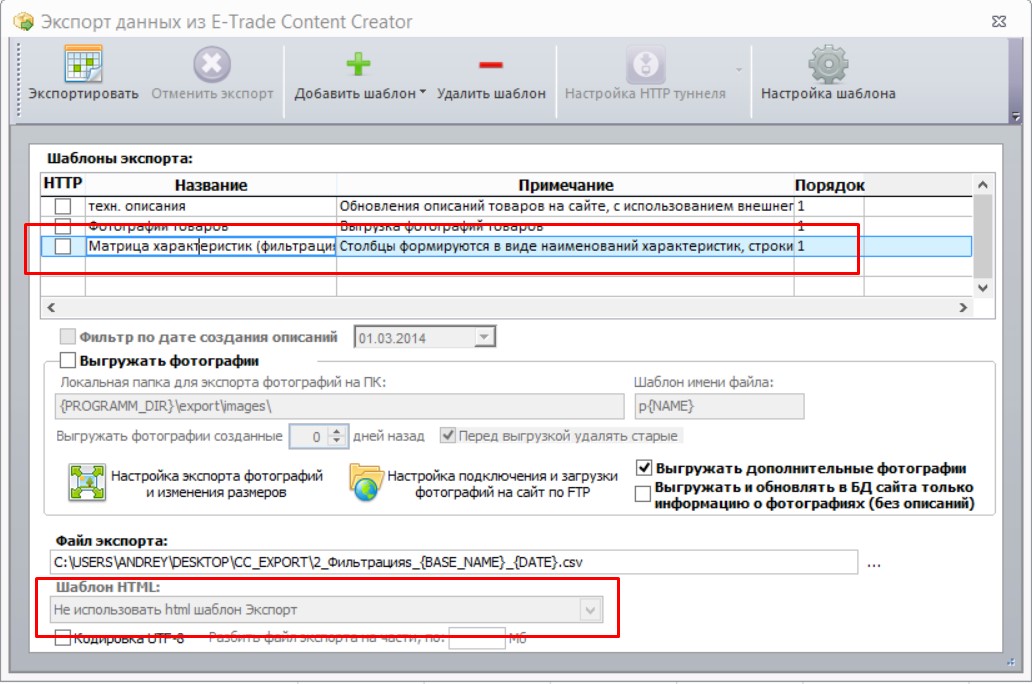Click the Шаблон имени файла p{NAME} field
This screenshot has height=684, width=1032.
pyautogui.click(x=719, y=406)
